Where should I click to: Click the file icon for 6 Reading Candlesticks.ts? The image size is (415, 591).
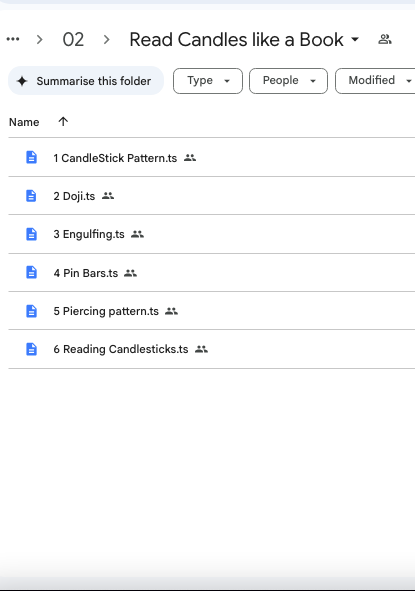point(31,349)
